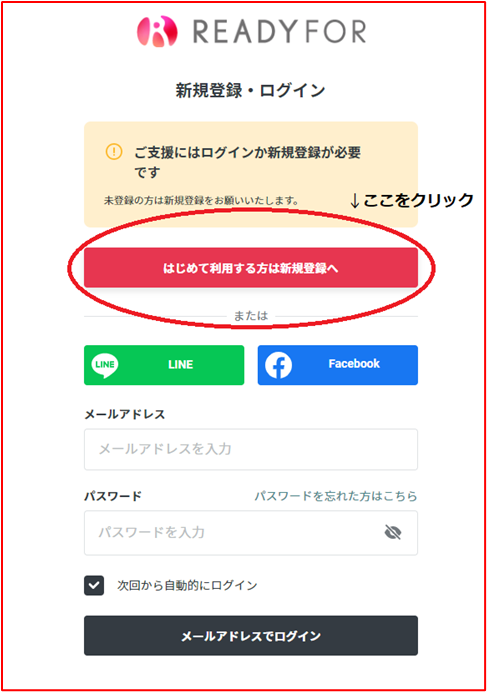Log in with the green LINE button
The width and height of the screenshot is (487, 692).
coord(164,365)
